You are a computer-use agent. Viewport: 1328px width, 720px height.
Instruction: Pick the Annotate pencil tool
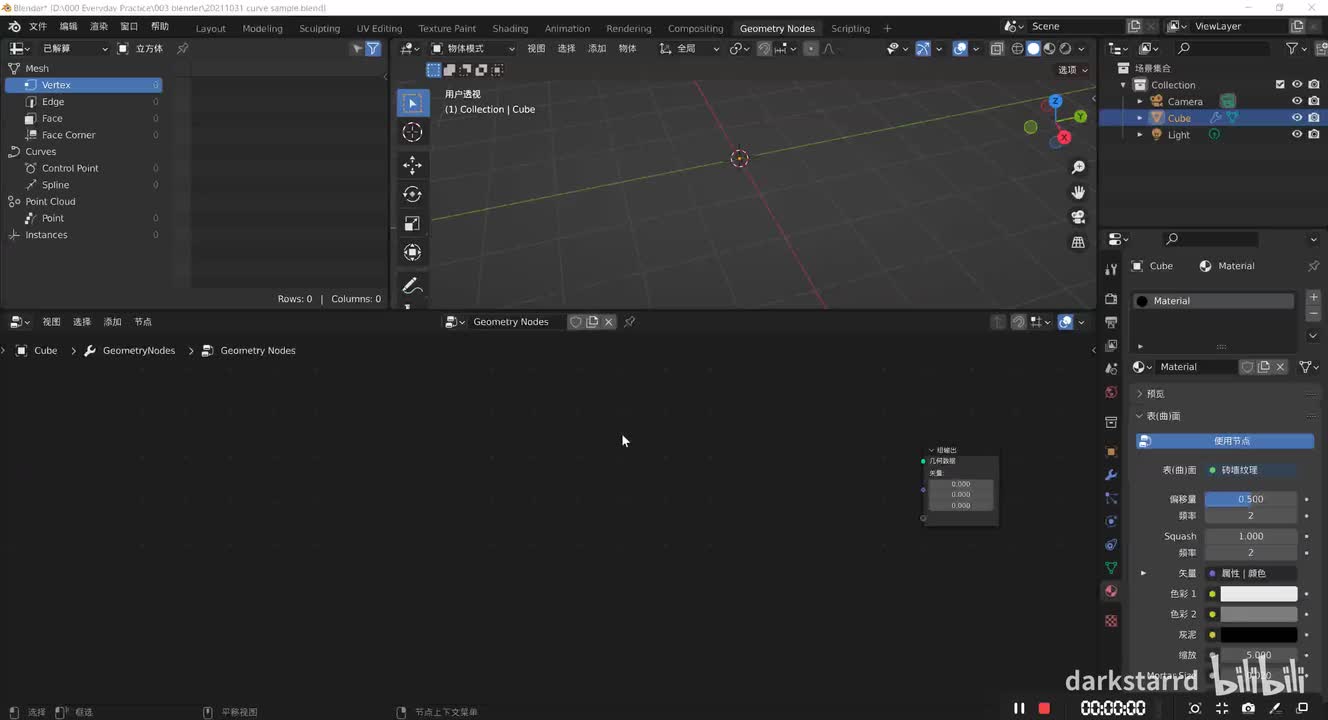click(412, 286)
